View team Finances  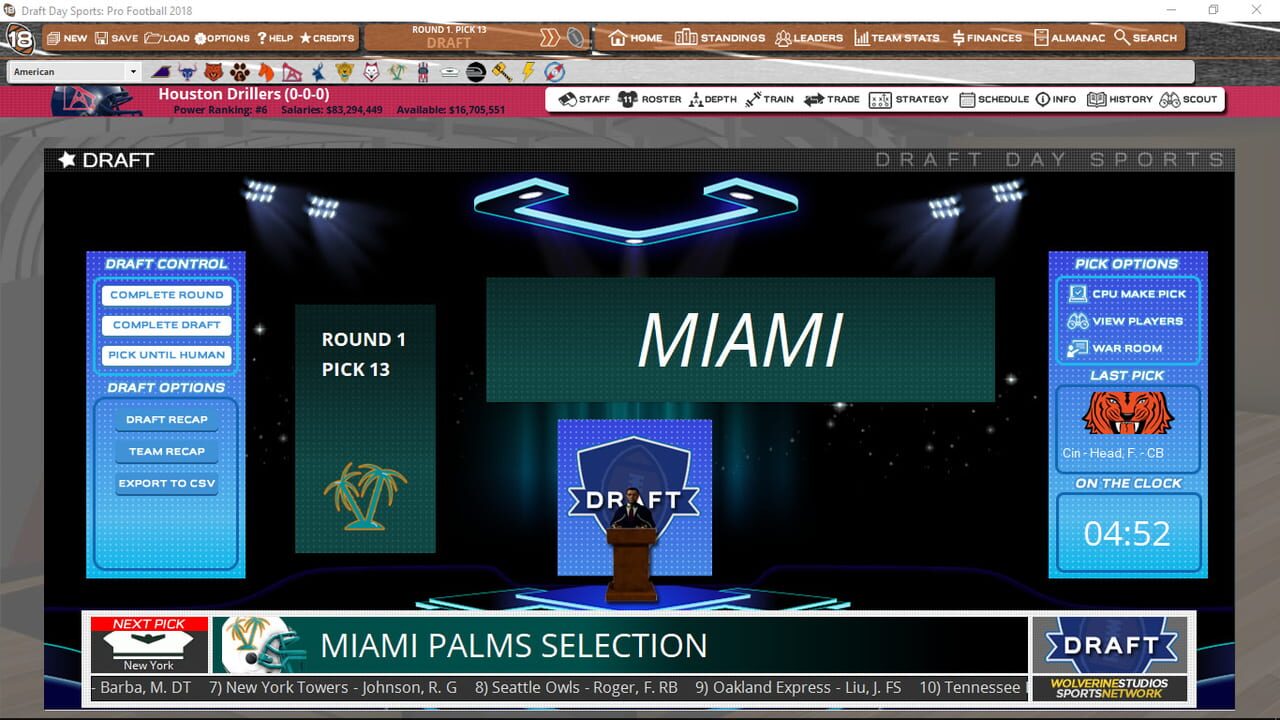(x=988, y=37)
